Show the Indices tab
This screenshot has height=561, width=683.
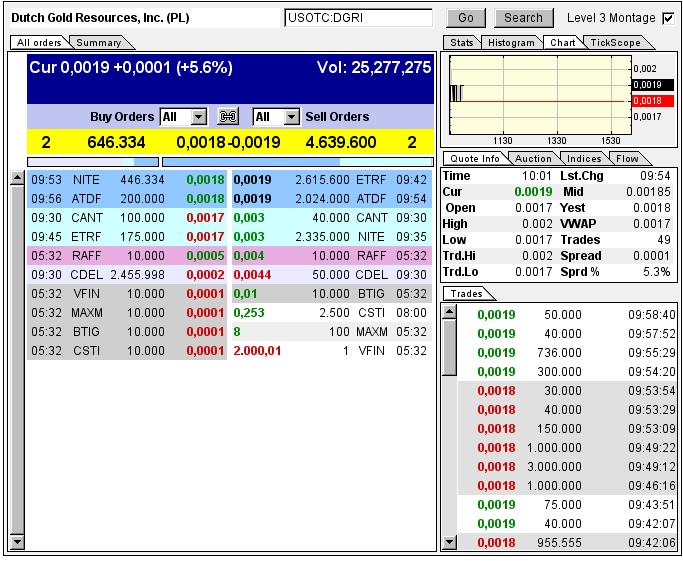(583, 158)
